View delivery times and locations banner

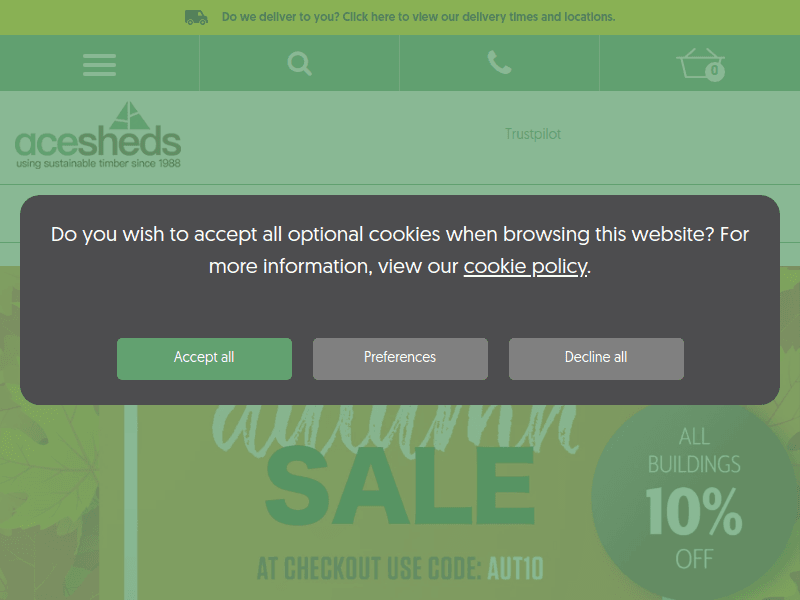(x=418, y=17)
